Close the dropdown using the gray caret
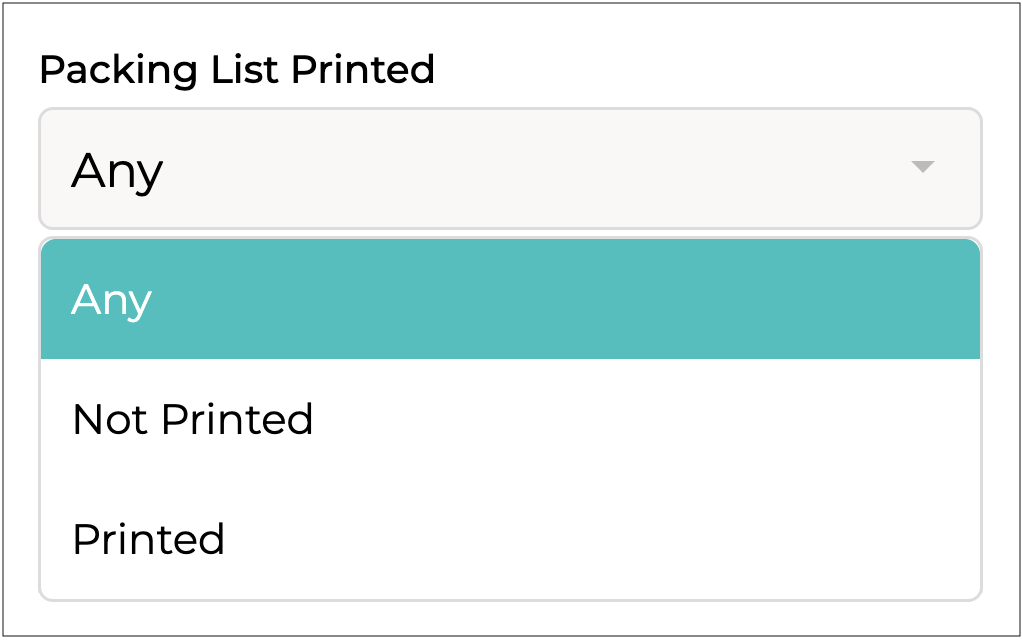Viewport: 1022px width, 640px height. pos(922,167)
